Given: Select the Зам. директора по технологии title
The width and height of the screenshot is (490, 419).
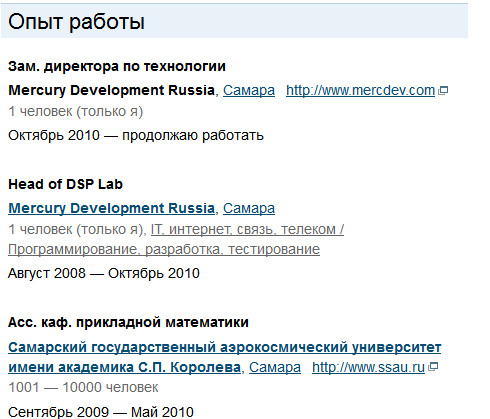Looking at the screenshot, I should (x=117, y=66).
